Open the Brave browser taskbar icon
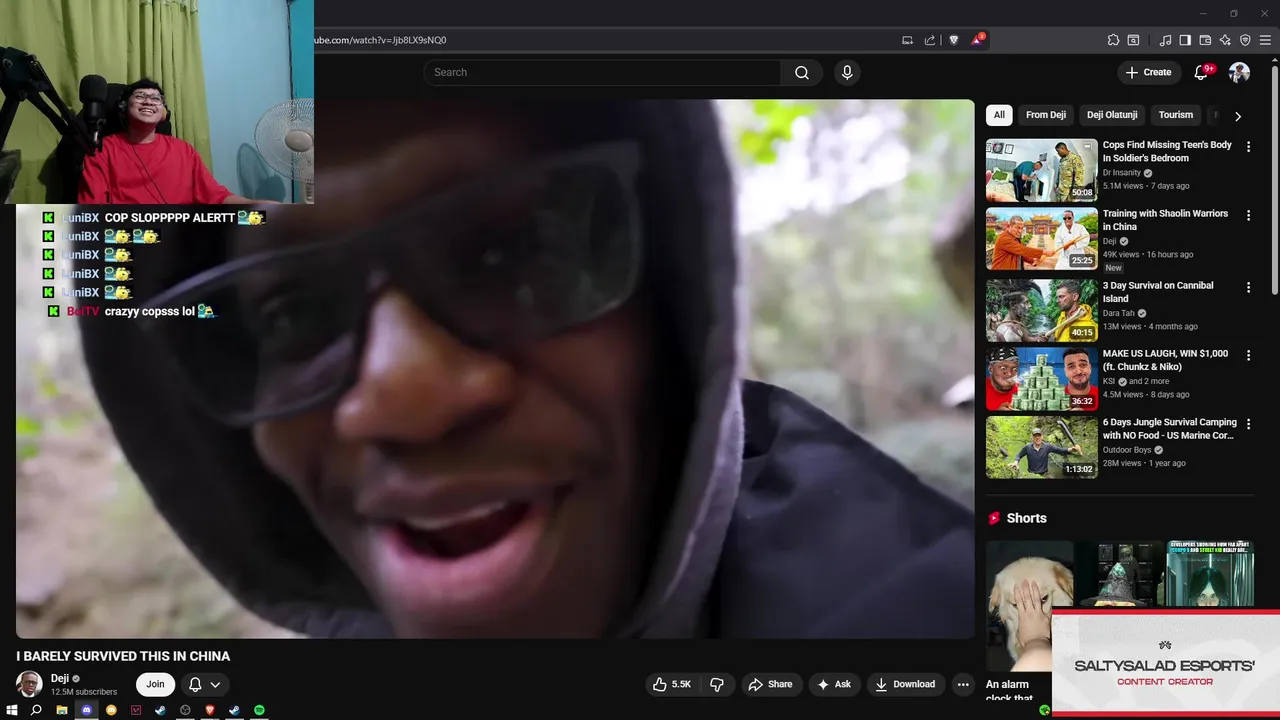 click(210, 710)
